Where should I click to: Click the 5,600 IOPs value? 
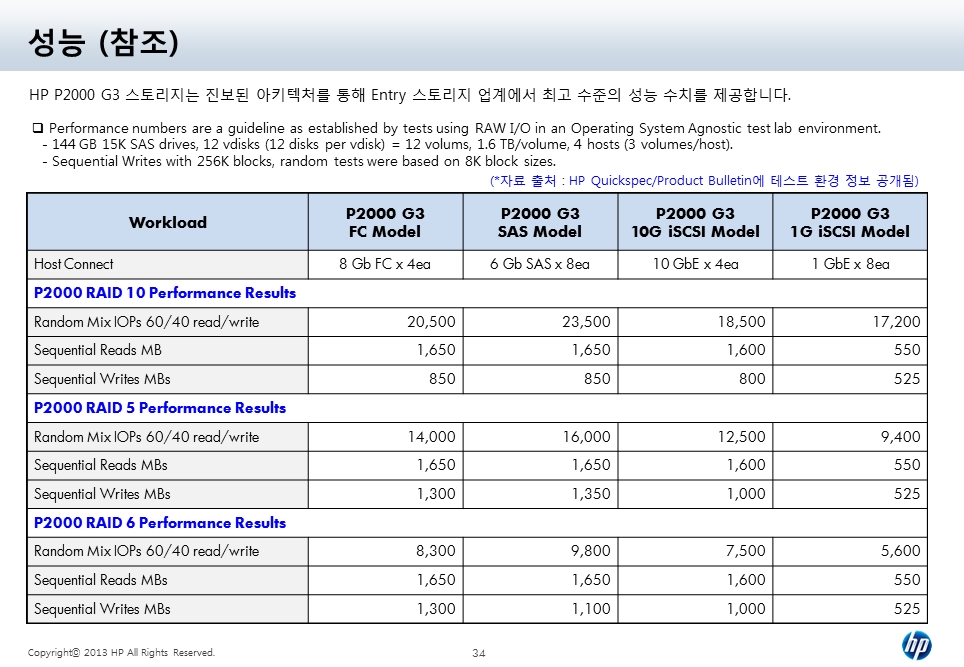click(901, 551)
